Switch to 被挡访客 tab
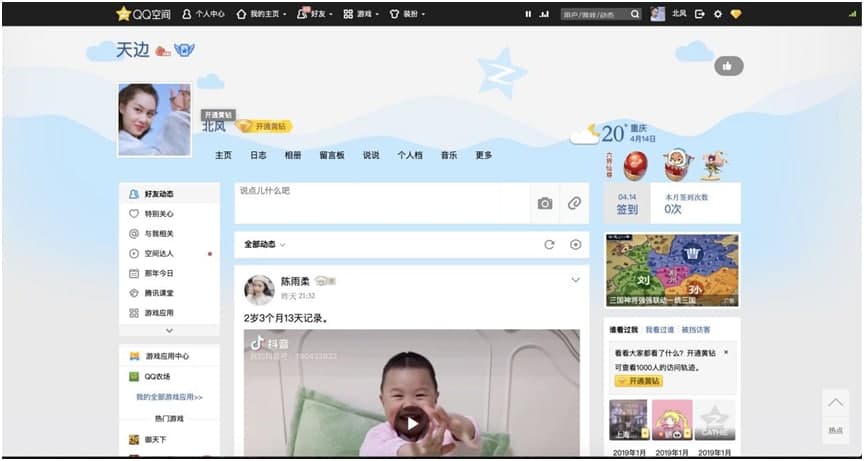864x461 pixels. click(696, 330)
